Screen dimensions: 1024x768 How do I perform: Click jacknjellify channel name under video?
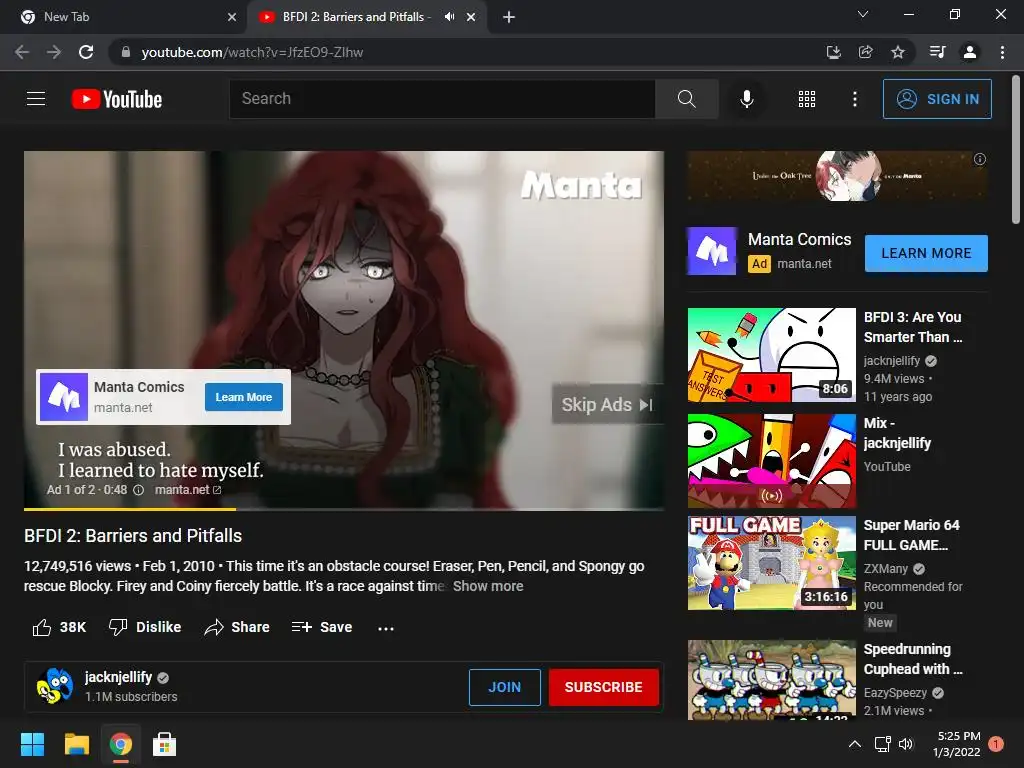coord(118,677)
